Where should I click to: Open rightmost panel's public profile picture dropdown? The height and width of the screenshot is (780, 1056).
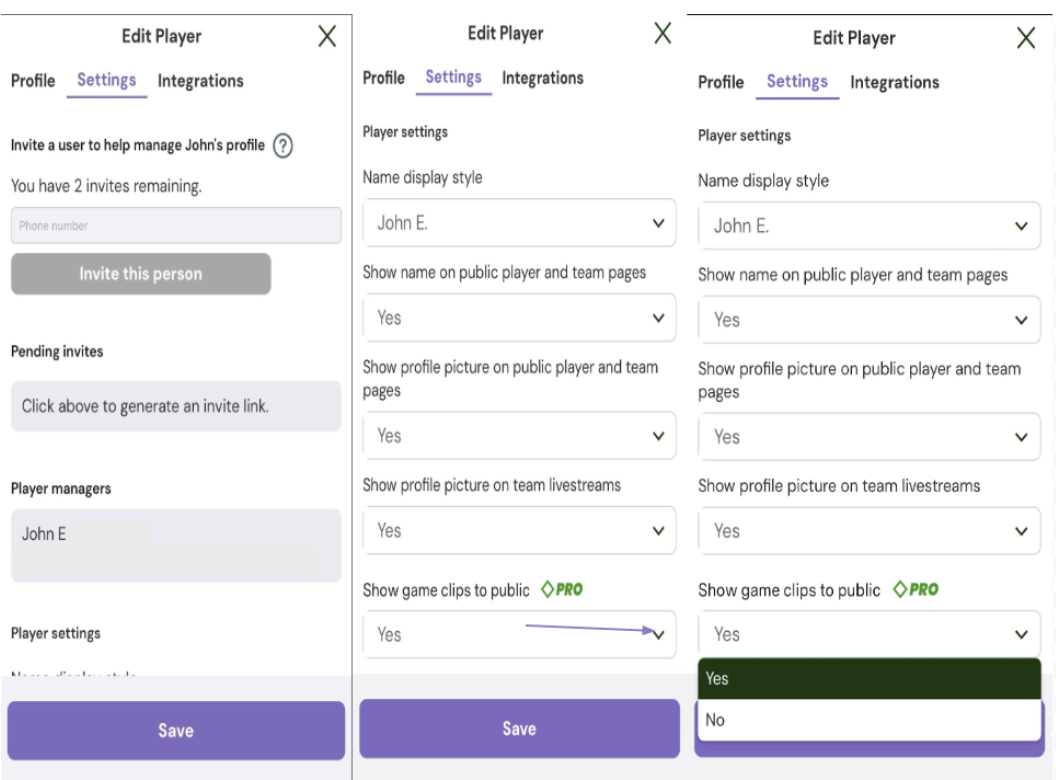click(x=869, y=437)
